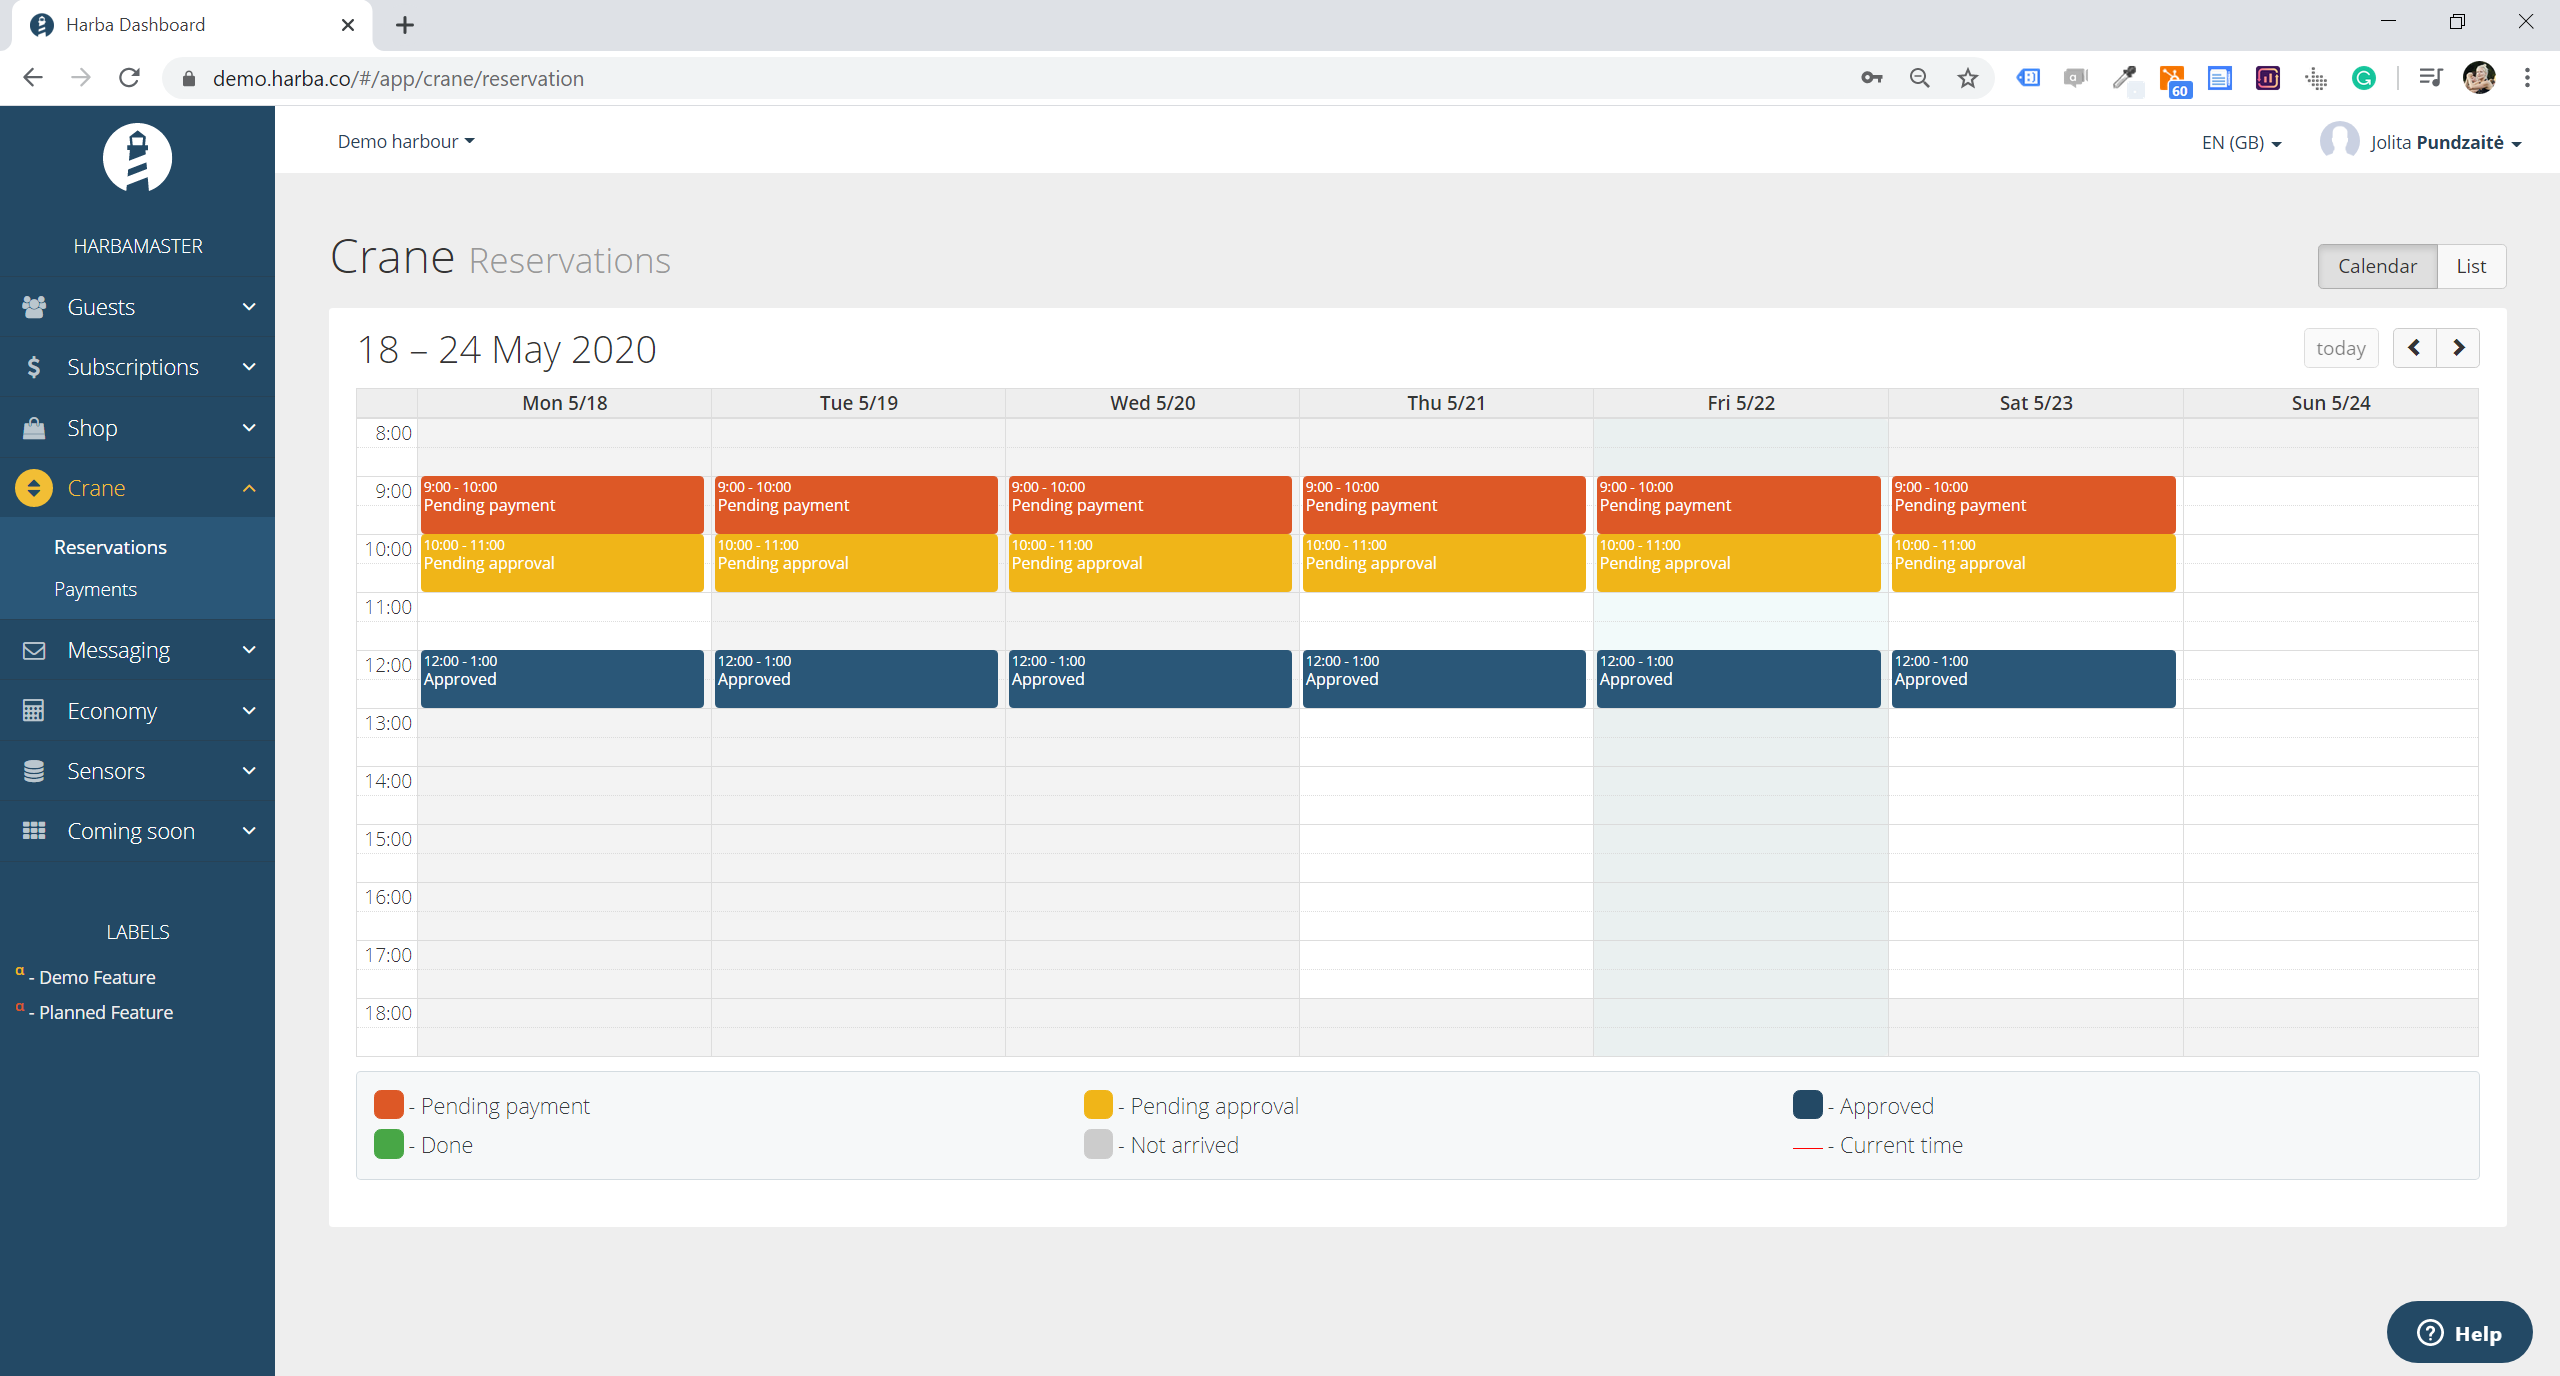
Task: Go to previous week with left arrow
Action: pos(2414,348)
